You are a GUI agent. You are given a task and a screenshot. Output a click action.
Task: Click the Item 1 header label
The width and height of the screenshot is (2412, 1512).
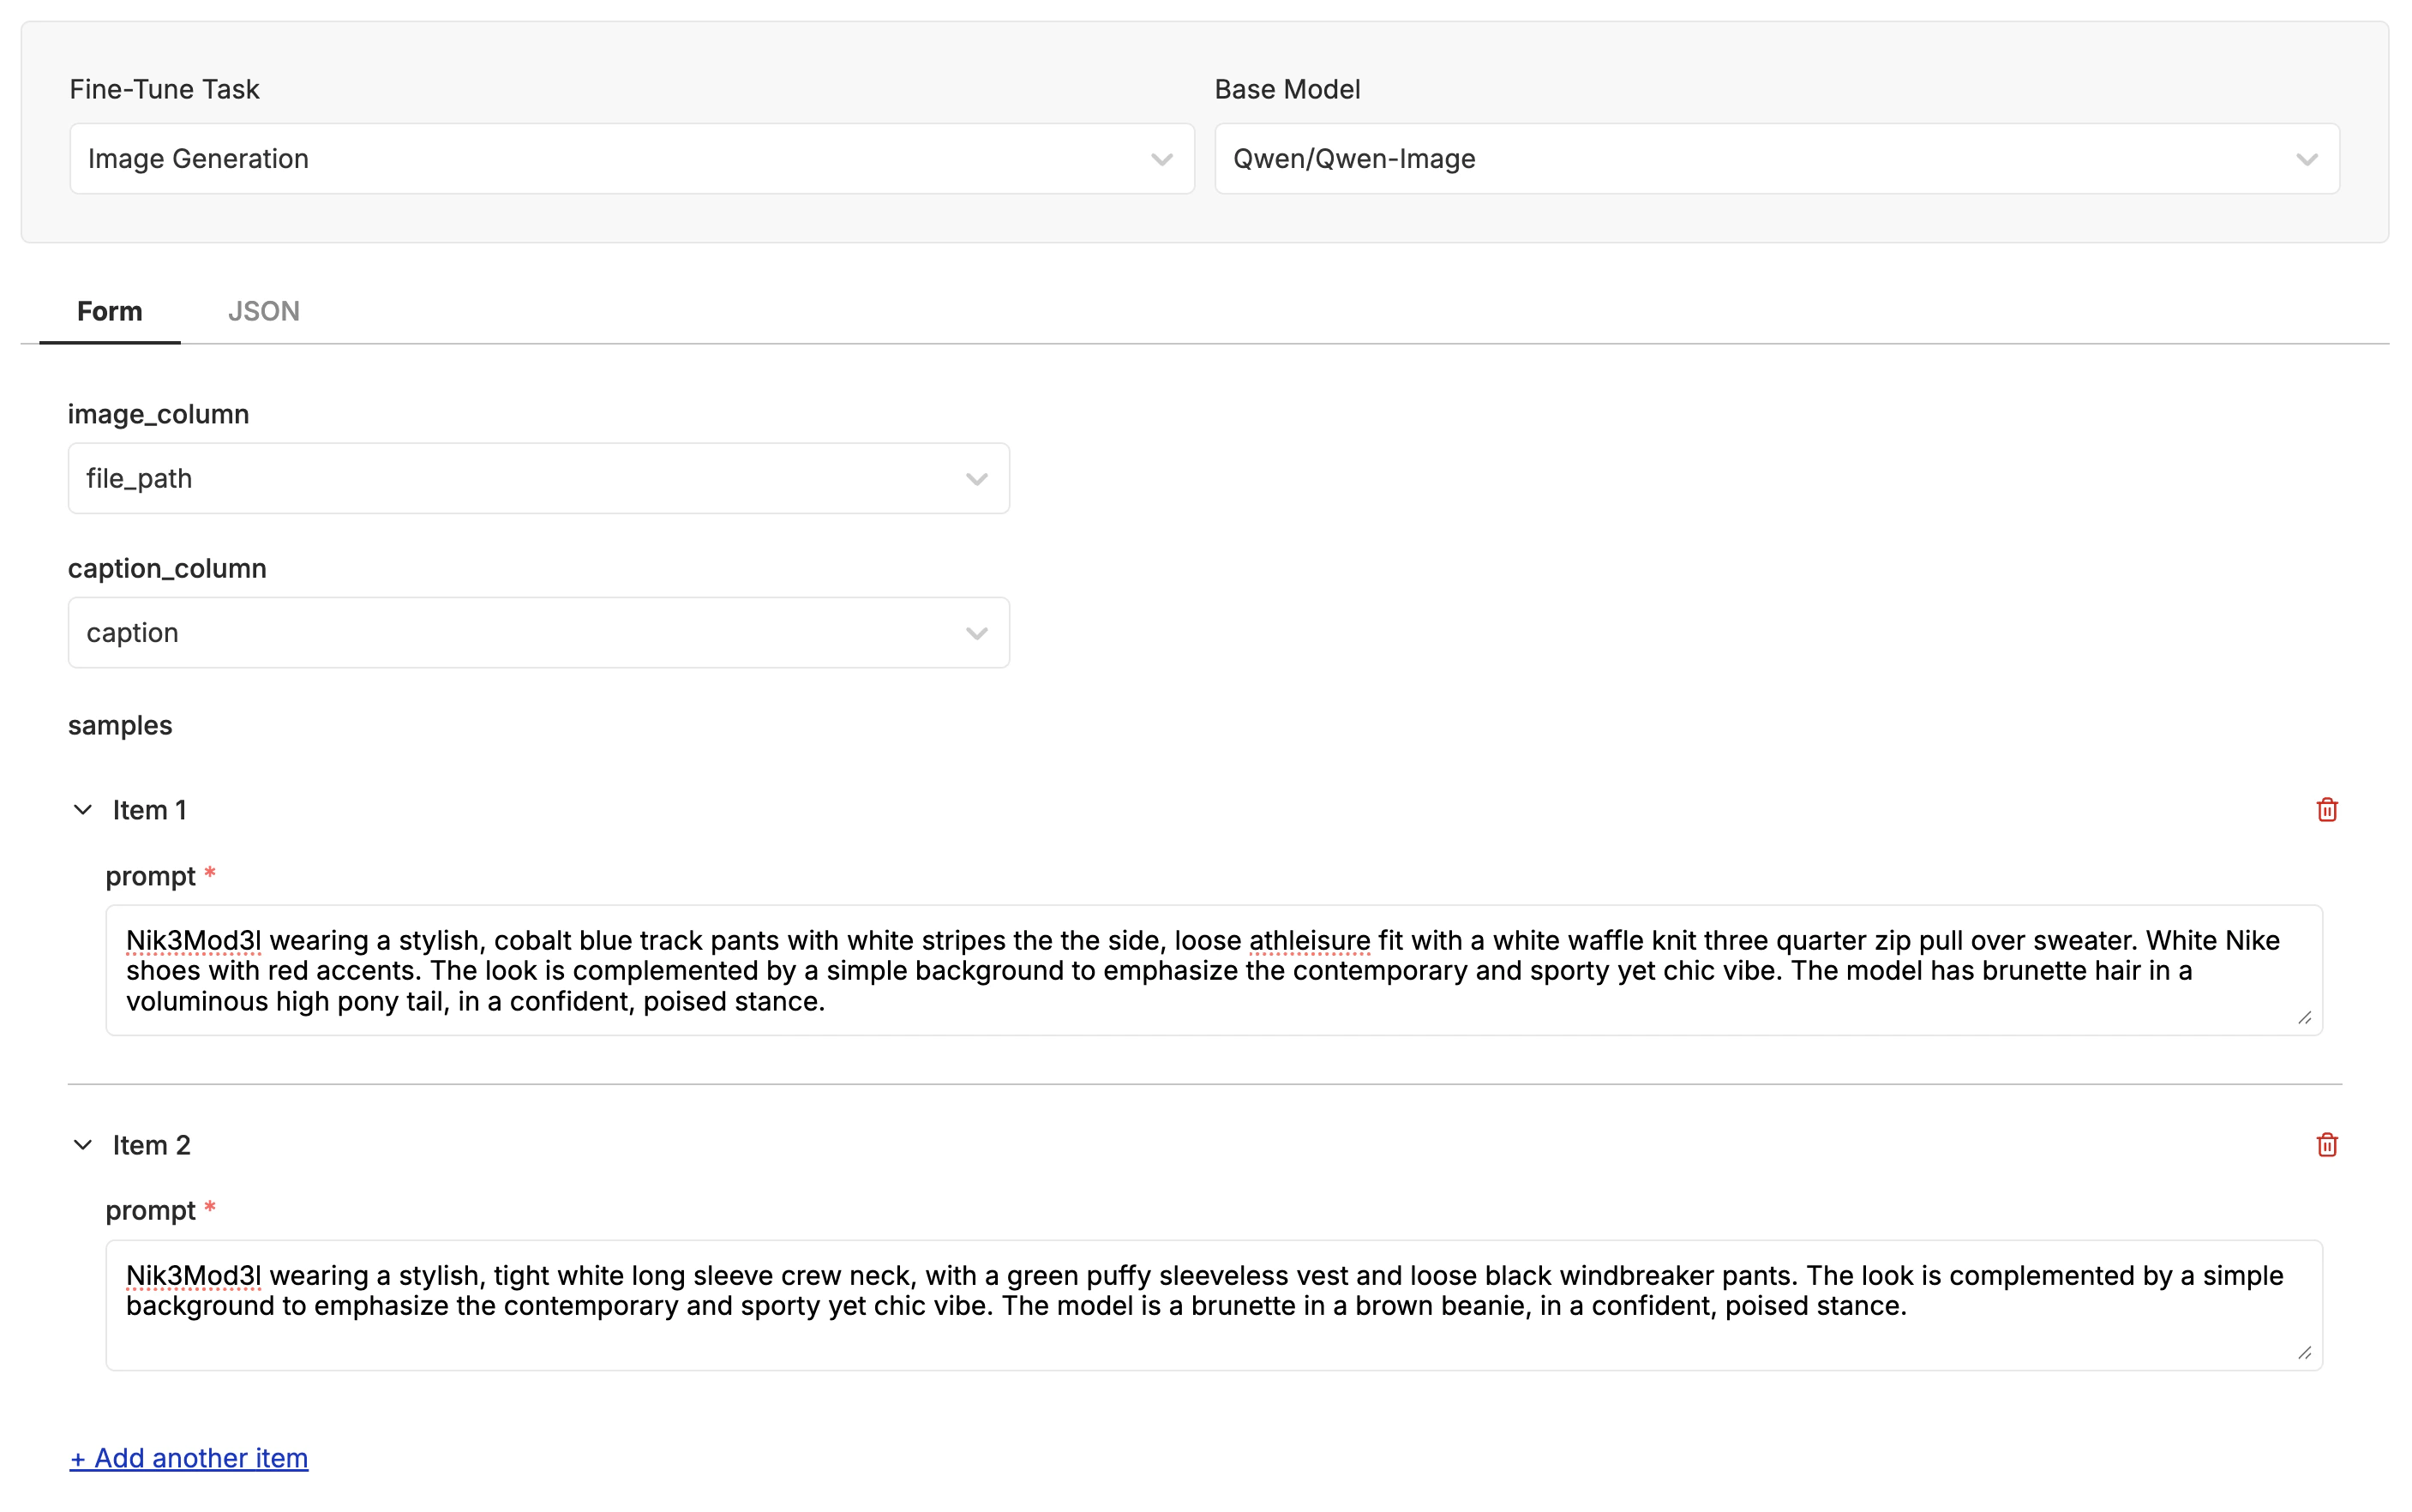point(150,810)
